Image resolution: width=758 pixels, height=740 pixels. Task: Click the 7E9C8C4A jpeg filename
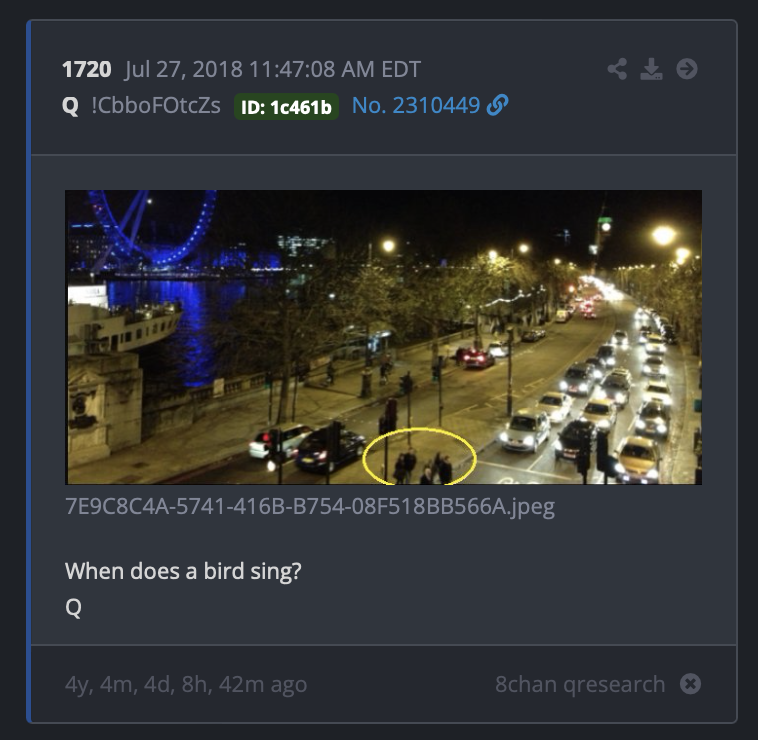310,507
